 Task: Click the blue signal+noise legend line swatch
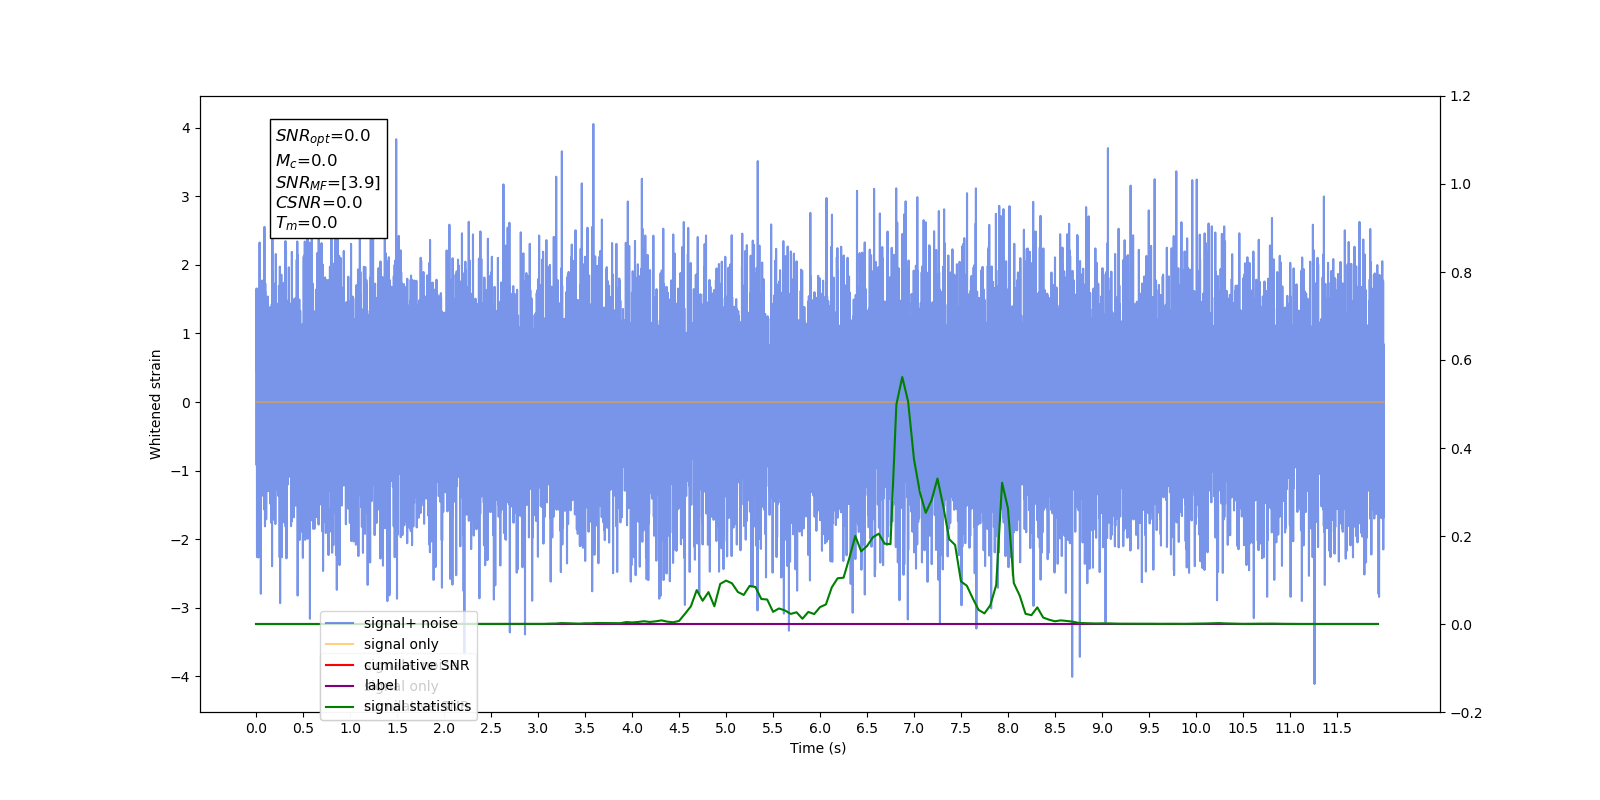(340, 623)
